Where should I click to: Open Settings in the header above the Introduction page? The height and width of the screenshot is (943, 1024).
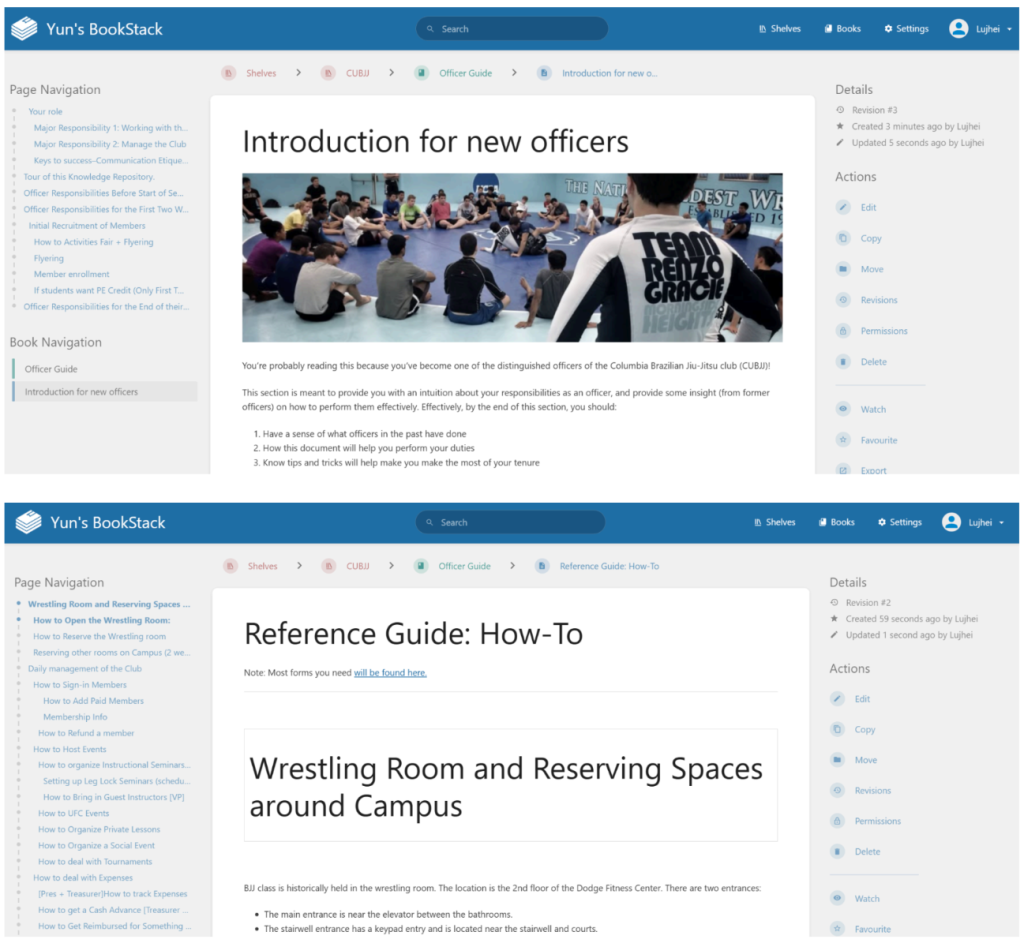coord(906,29)
